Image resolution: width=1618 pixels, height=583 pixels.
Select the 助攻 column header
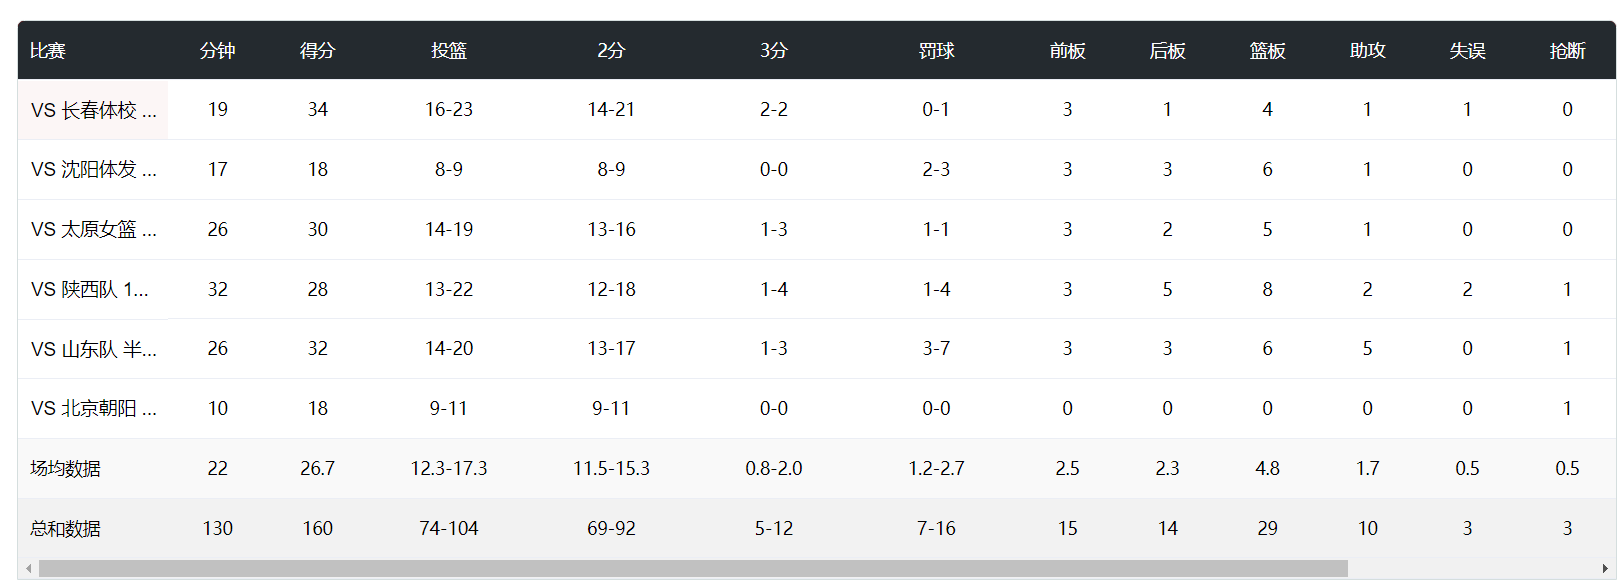coord(1368,51)
